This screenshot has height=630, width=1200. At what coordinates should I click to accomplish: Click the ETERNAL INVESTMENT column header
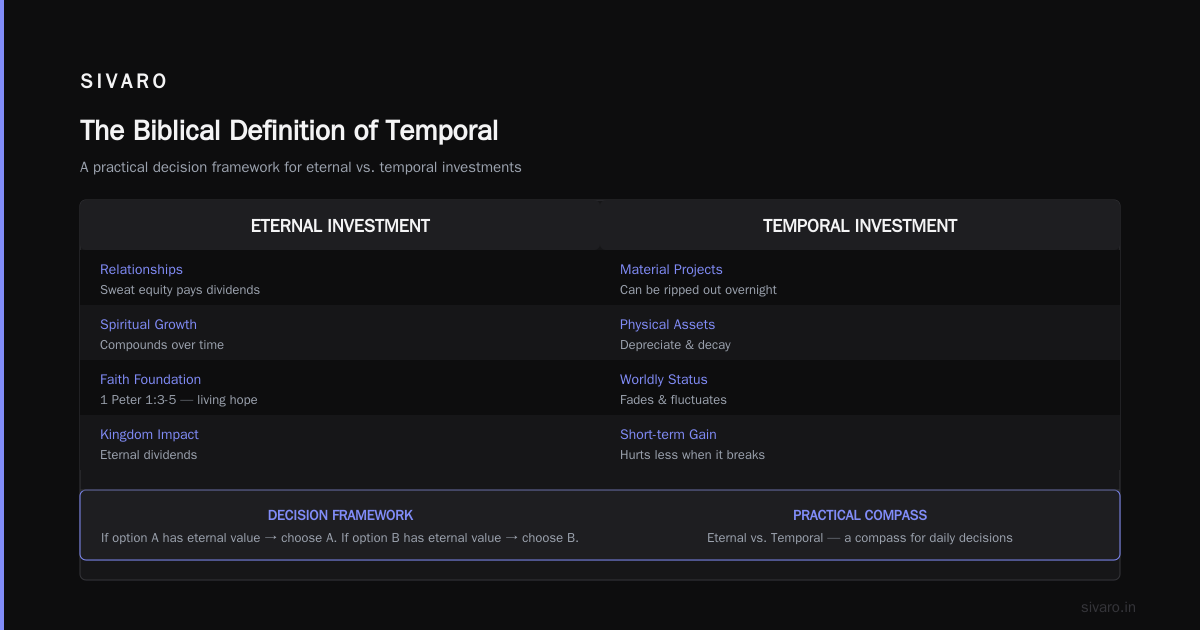340,226
